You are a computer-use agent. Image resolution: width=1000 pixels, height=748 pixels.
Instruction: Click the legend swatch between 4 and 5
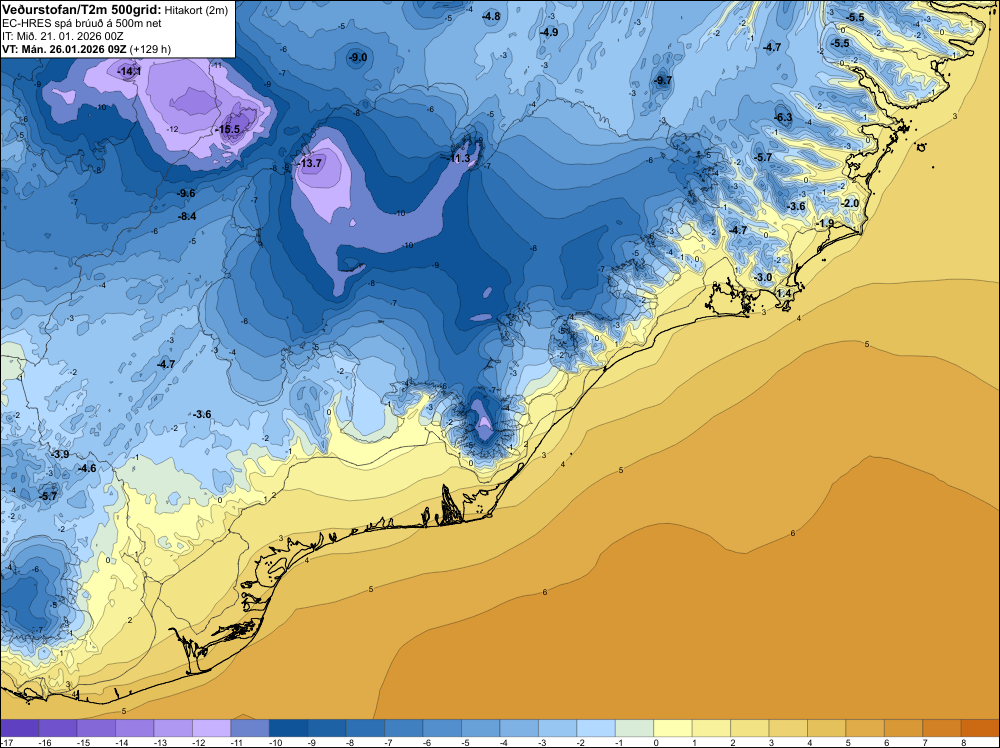click(x=826, y=728)
